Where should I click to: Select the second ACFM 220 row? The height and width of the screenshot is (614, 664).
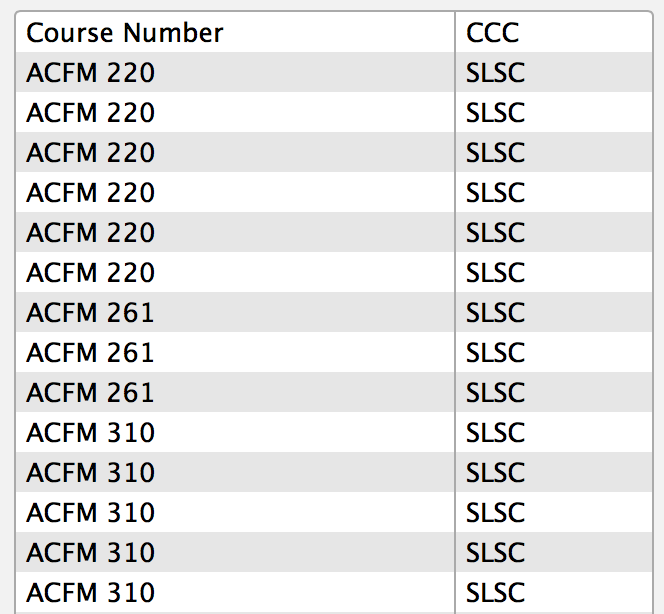pos(334,112)
